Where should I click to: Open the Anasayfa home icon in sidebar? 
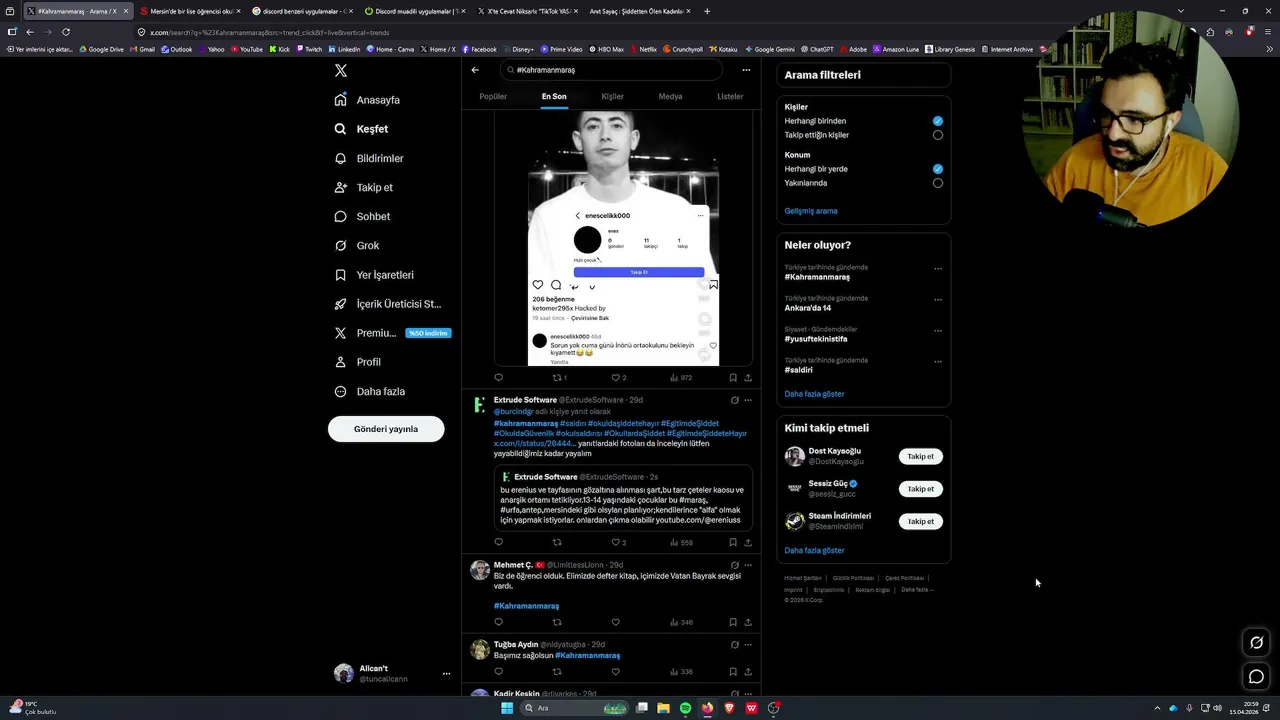(341, 100)
